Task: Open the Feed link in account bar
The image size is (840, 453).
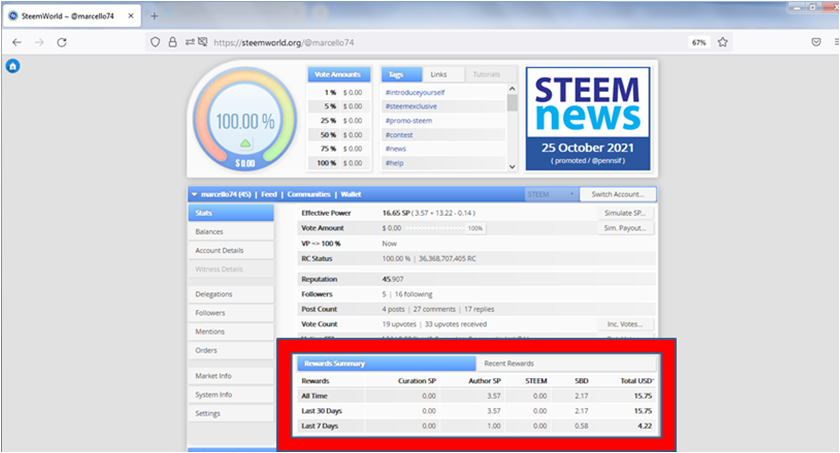Action: click(269, 194)
